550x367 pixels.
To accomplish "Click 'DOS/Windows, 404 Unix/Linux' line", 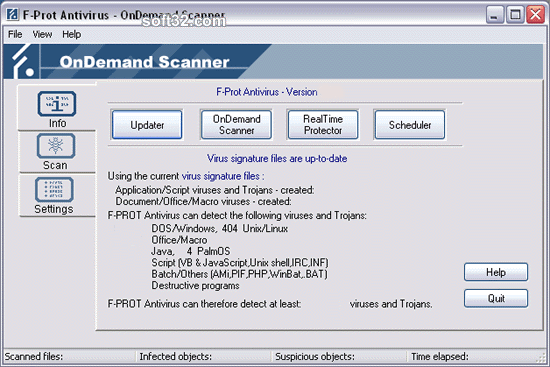I will click(220, 229).
